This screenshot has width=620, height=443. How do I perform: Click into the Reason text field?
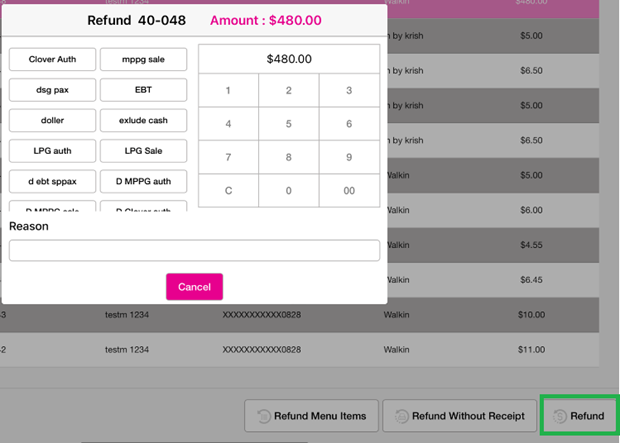(x=194, y=250)
